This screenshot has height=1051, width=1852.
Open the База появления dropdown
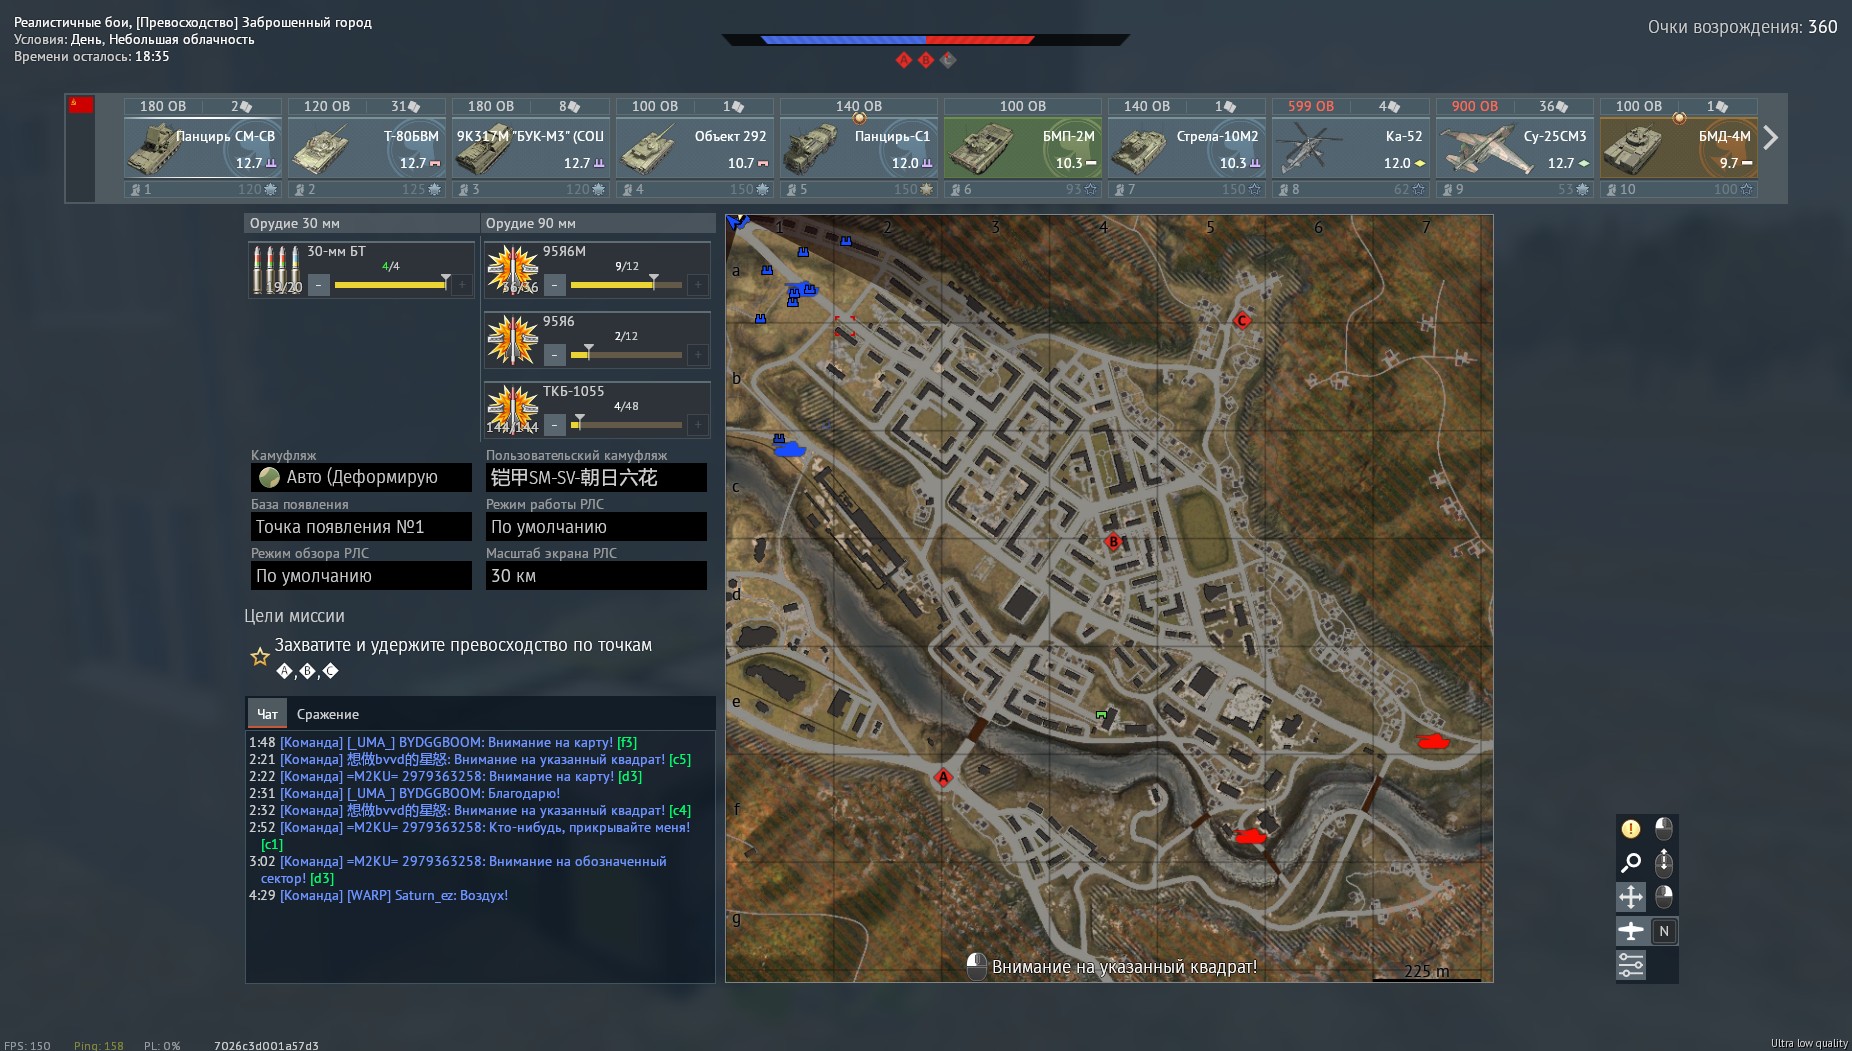pyautogui.click(x=361, y=526)
